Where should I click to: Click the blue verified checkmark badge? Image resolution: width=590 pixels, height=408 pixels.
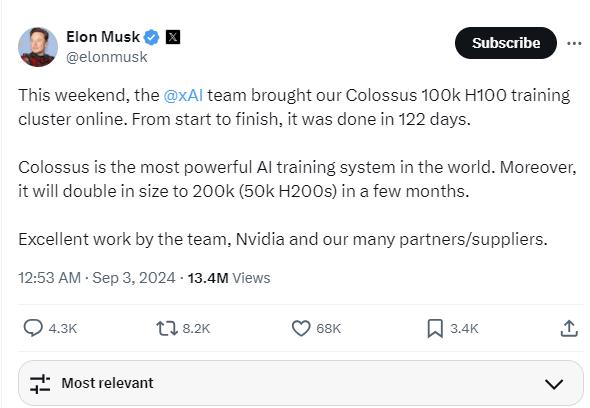coord(152,37)
